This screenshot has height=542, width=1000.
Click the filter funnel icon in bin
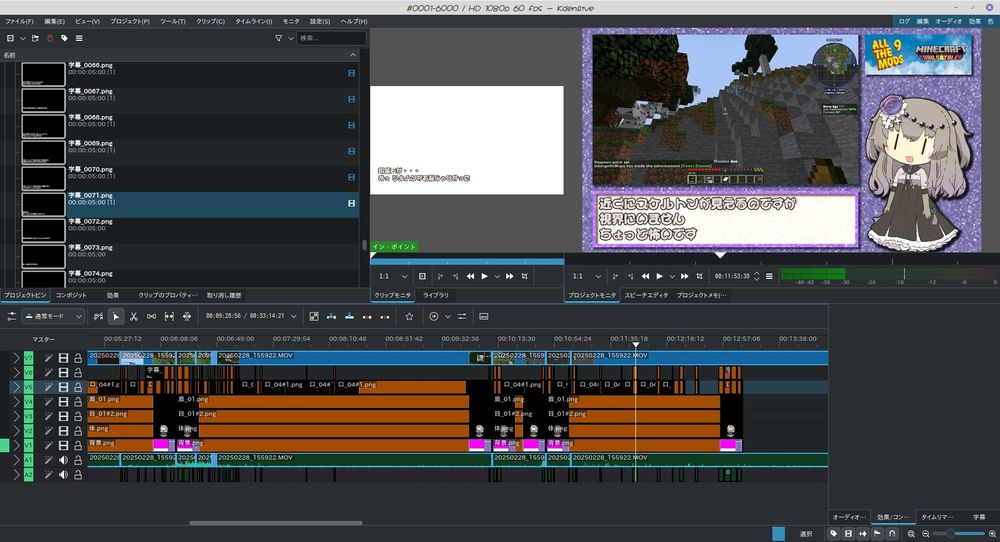click(x=279, y=38)
